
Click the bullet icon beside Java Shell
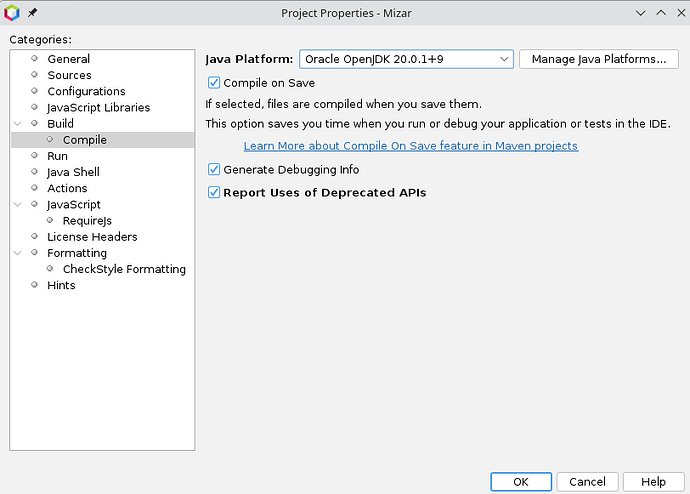[x=34, y=172]
